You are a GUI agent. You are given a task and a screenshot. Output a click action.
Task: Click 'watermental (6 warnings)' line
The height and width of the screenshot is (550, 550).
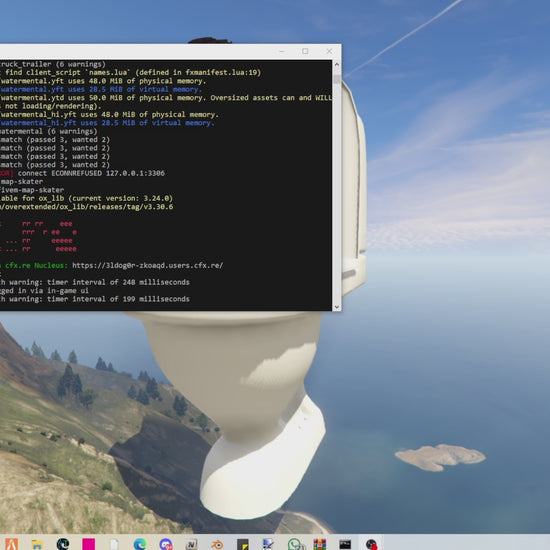(48, 131)
